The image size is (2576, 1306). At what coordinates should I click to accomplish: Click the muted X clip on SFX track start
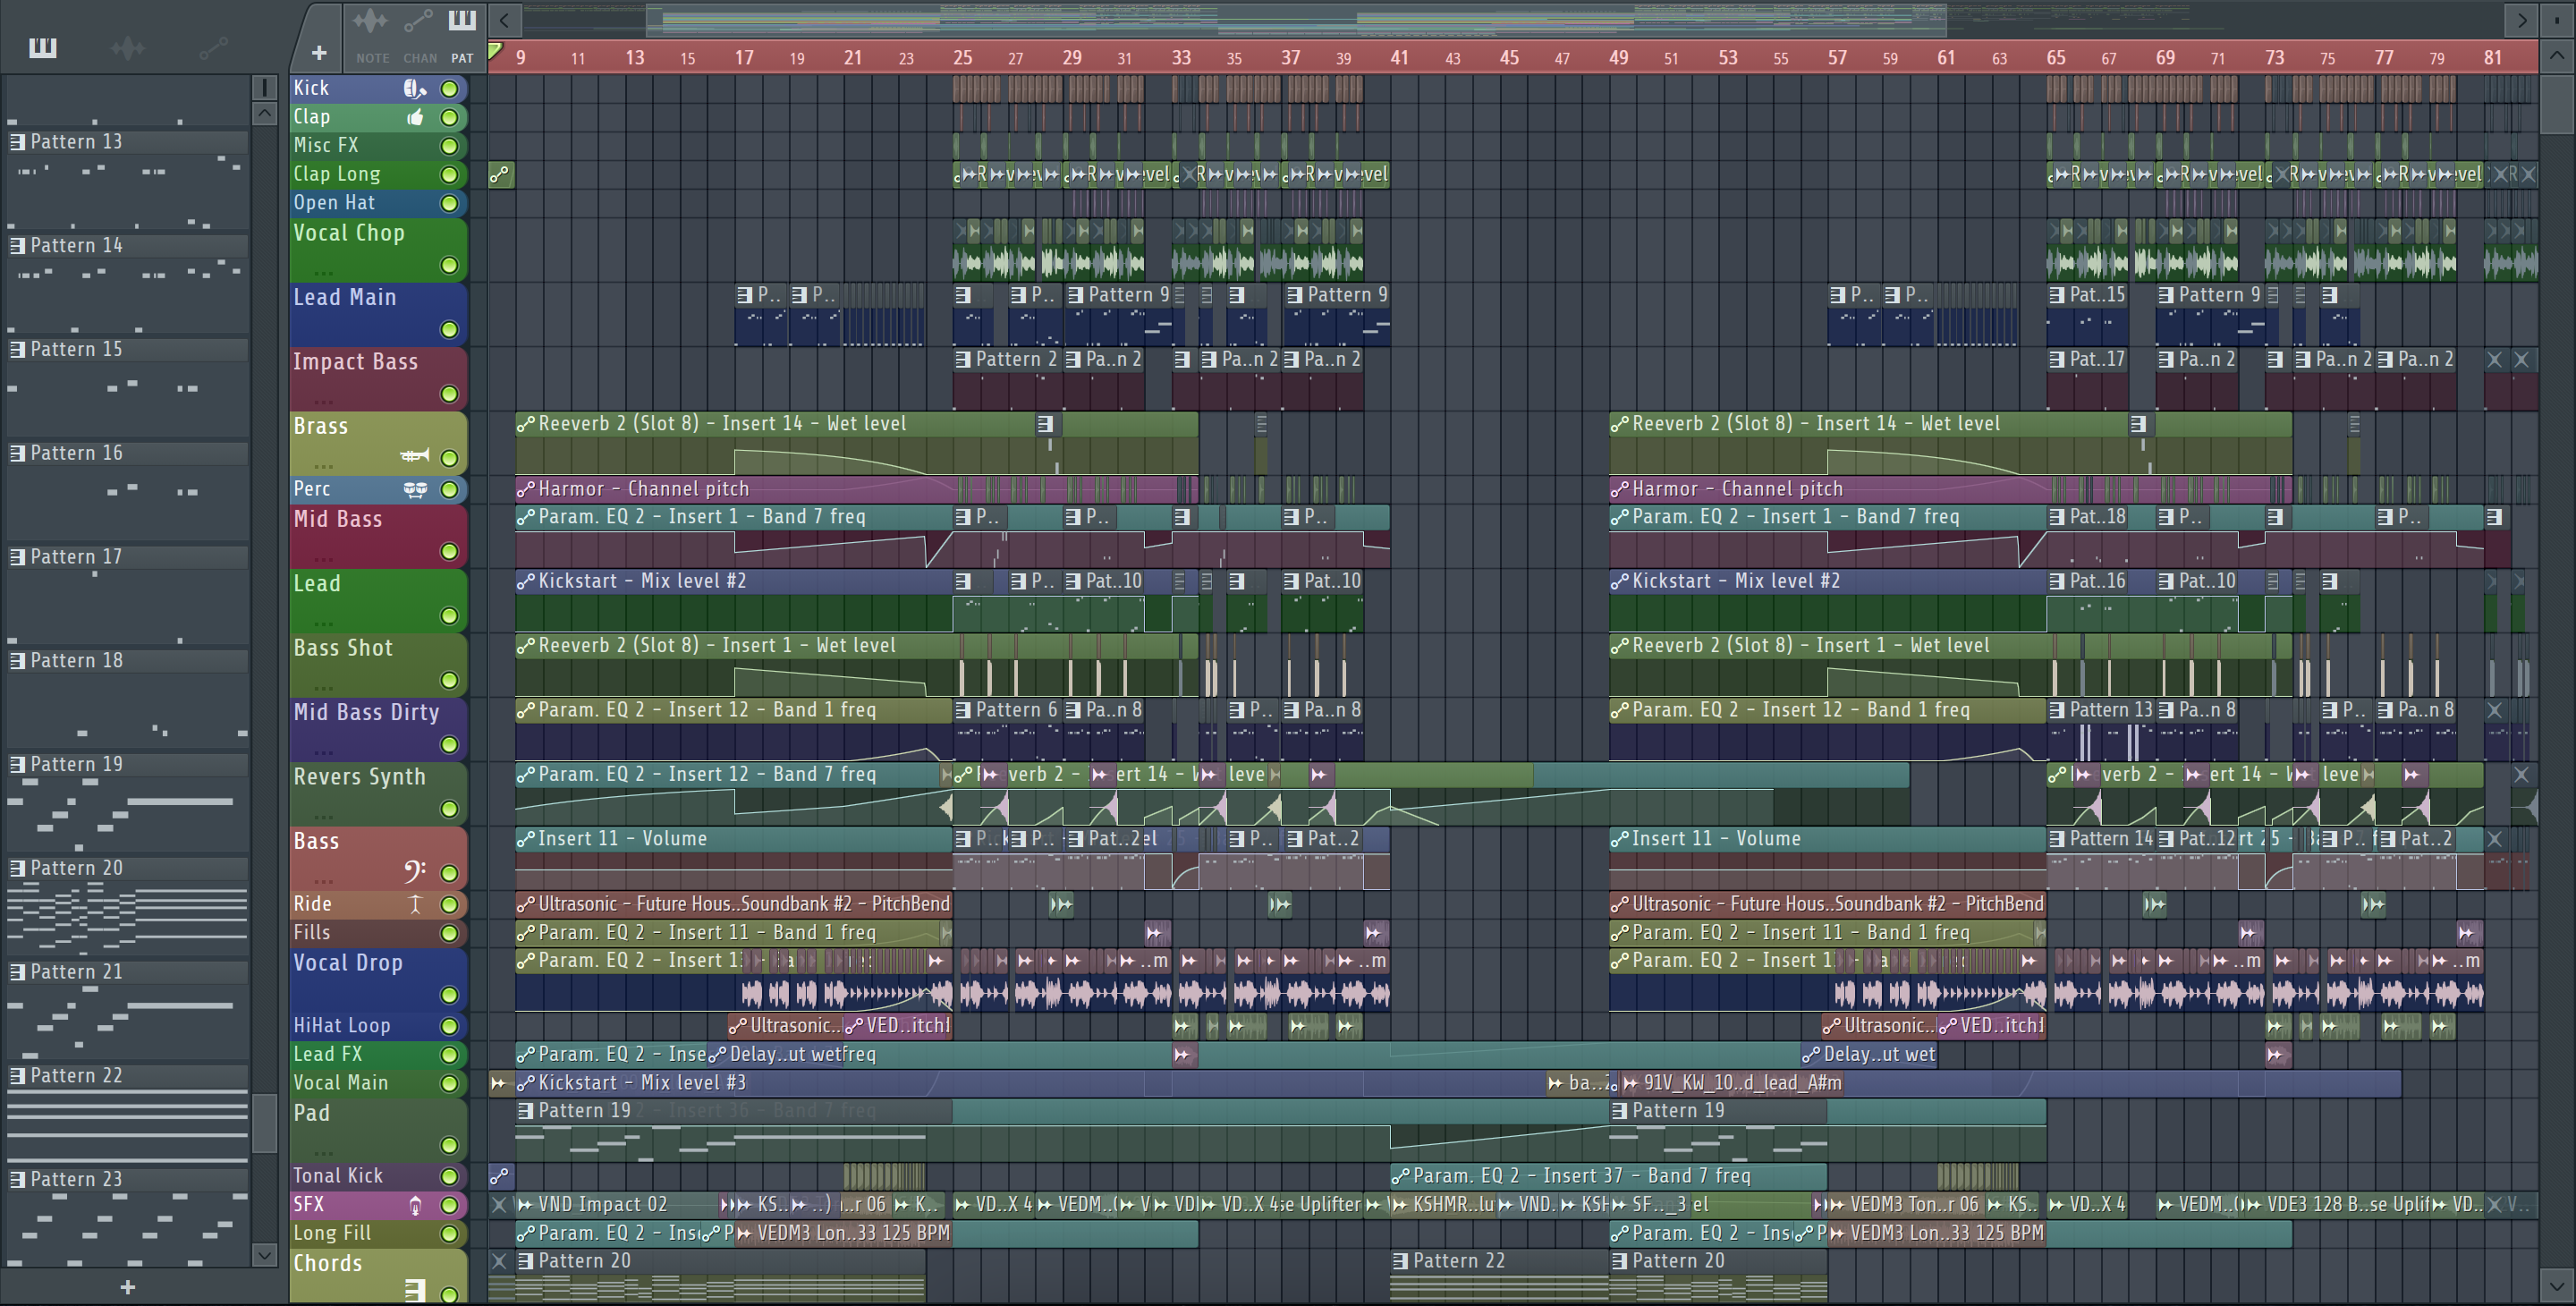(x=500, y=1205)
